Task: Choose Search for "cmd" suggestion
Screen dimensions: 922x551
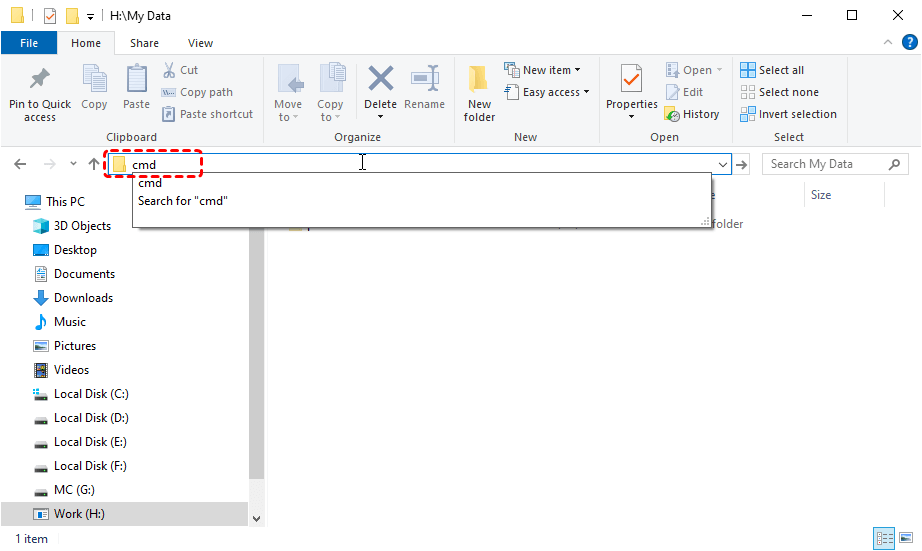Action: 183,201
